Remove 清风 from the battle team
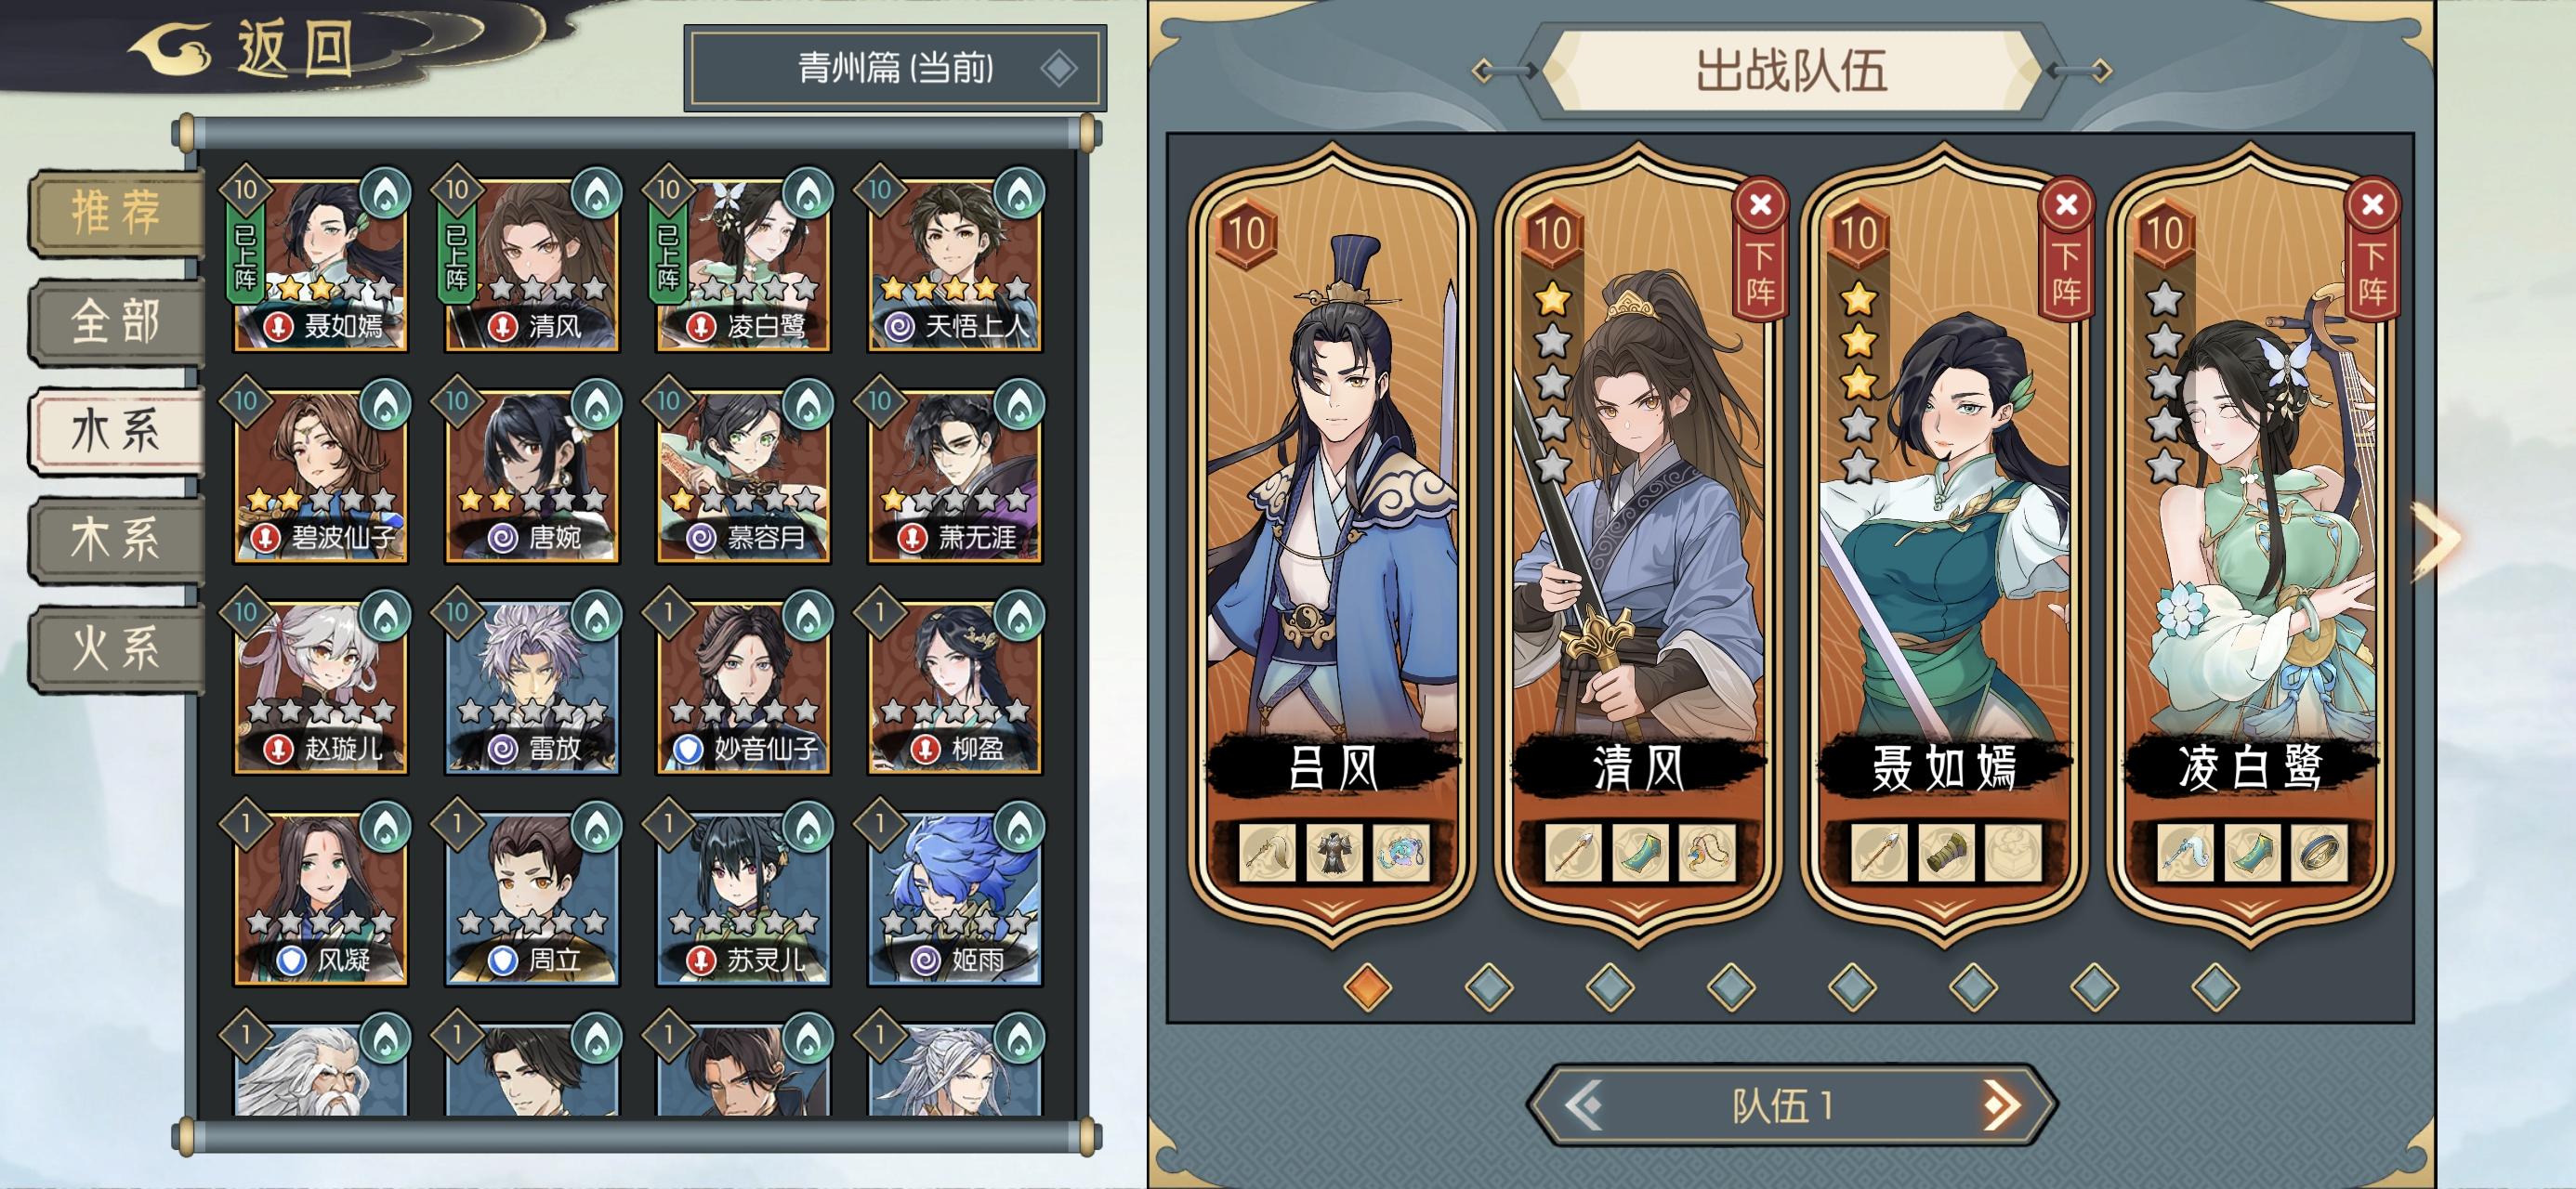The image size is (2576, 1189). click(x=1761, y=248)
